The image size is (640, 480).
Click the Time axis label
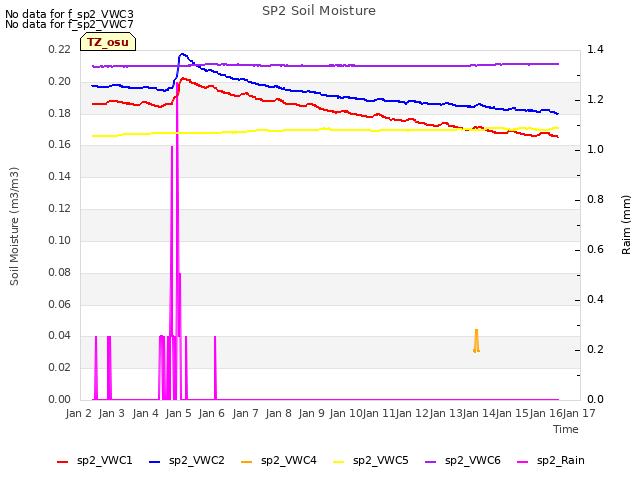click(x=566, y=429)
